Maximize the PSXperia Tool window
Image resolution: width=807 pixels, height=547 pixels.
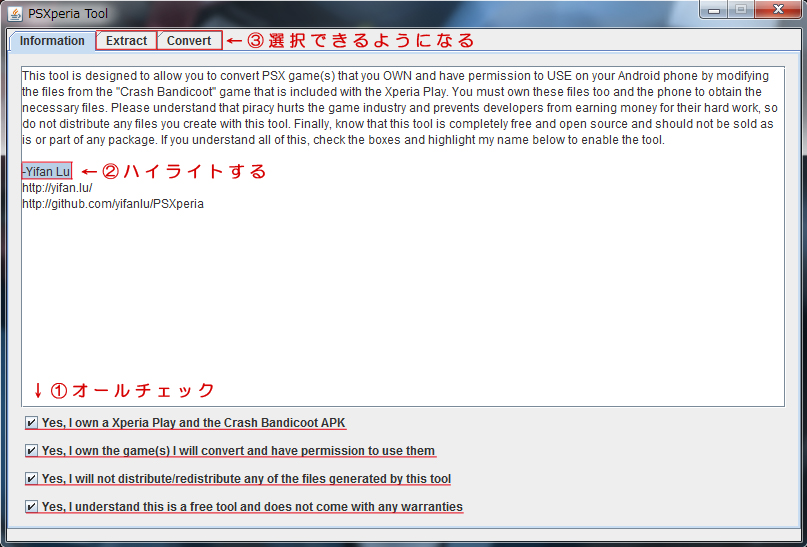point(741,10)
